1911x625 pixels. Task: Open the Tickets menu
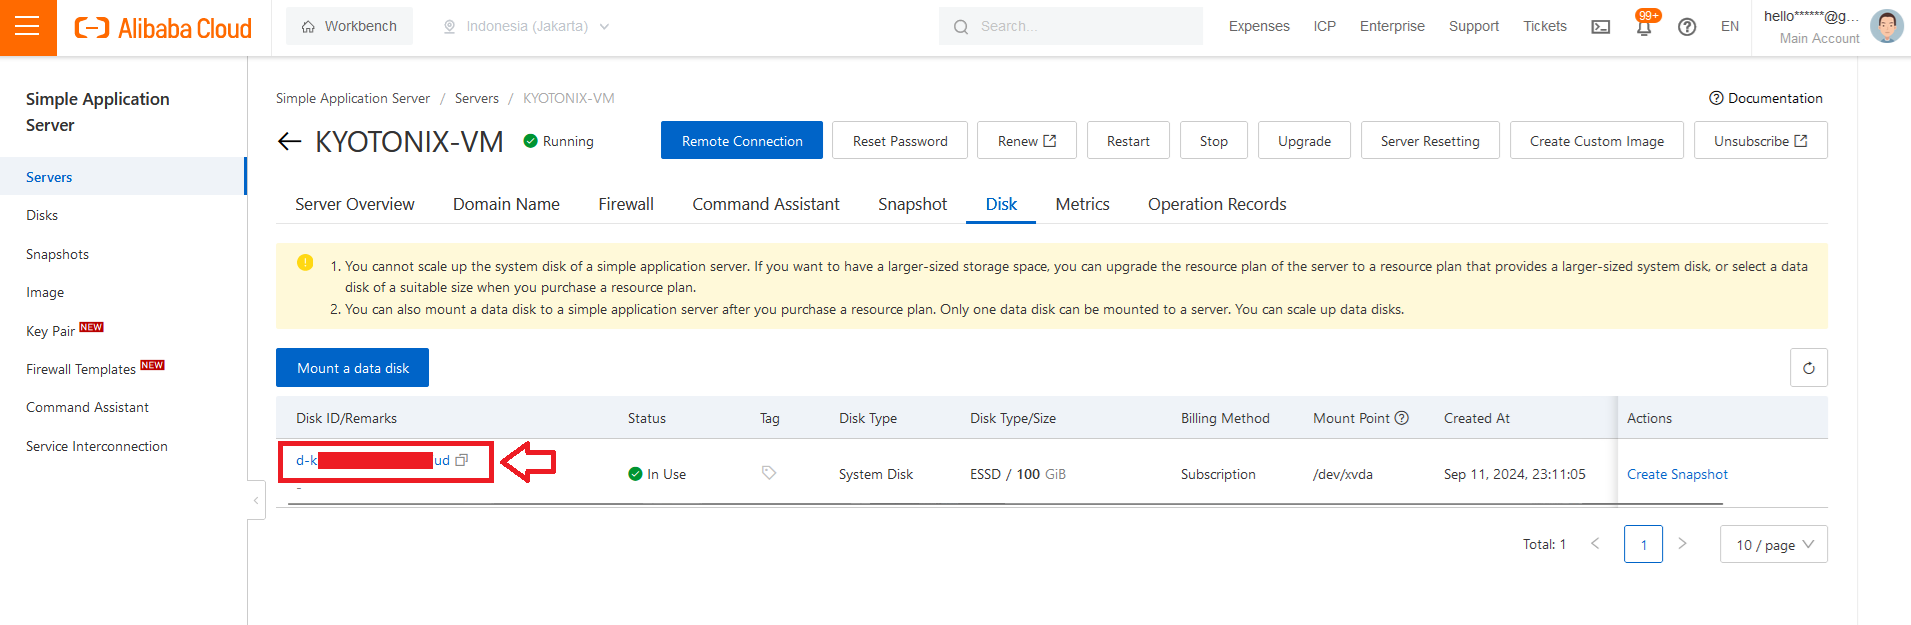click(1545, 27)
